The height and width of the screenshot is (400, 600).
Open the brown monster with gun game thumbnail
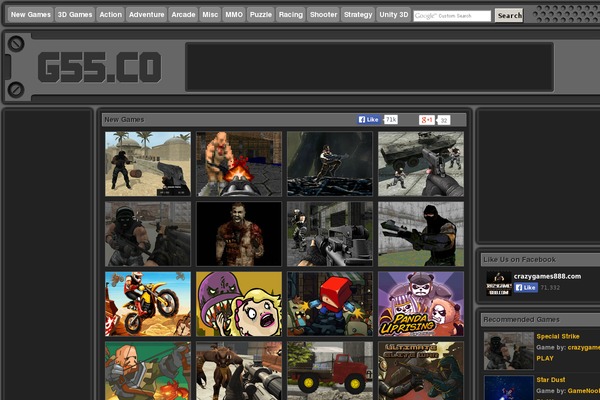239,371
